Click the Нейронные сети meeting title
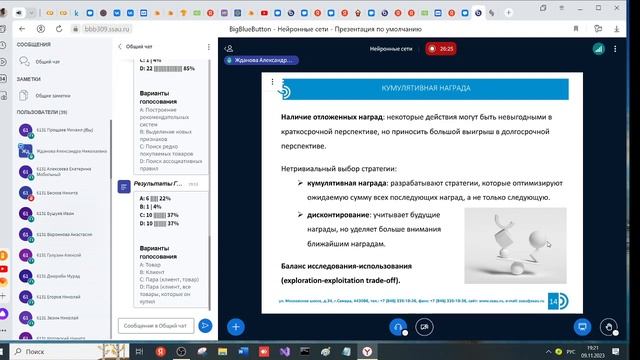The width and height of the screenshot is (640, 360). [391, 49]
